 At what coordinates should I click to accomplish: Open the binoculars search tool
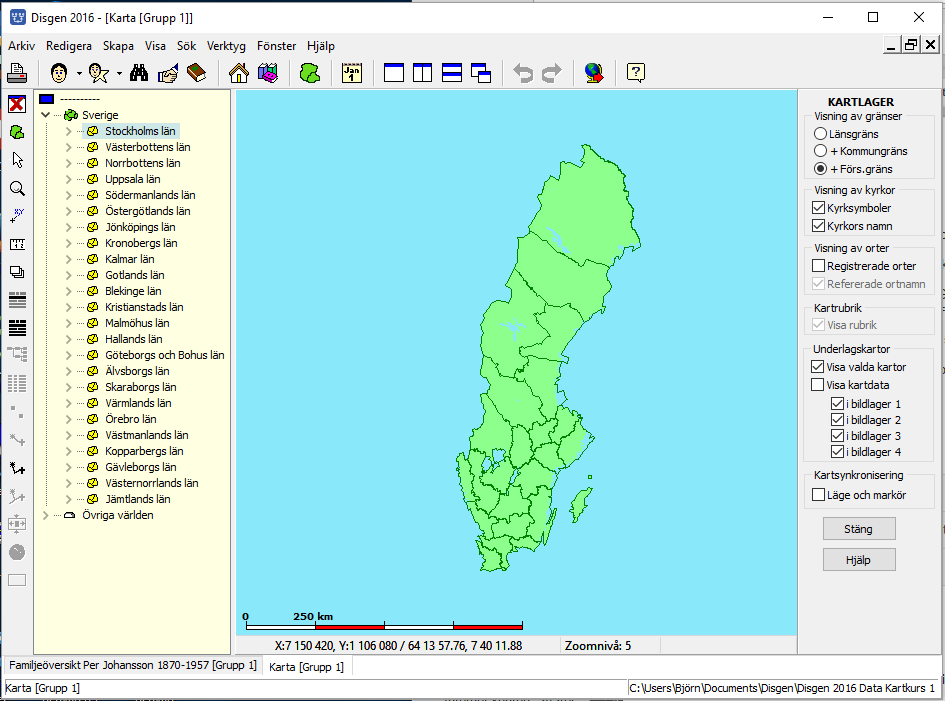pyautogui.click(x=139, y=73)
